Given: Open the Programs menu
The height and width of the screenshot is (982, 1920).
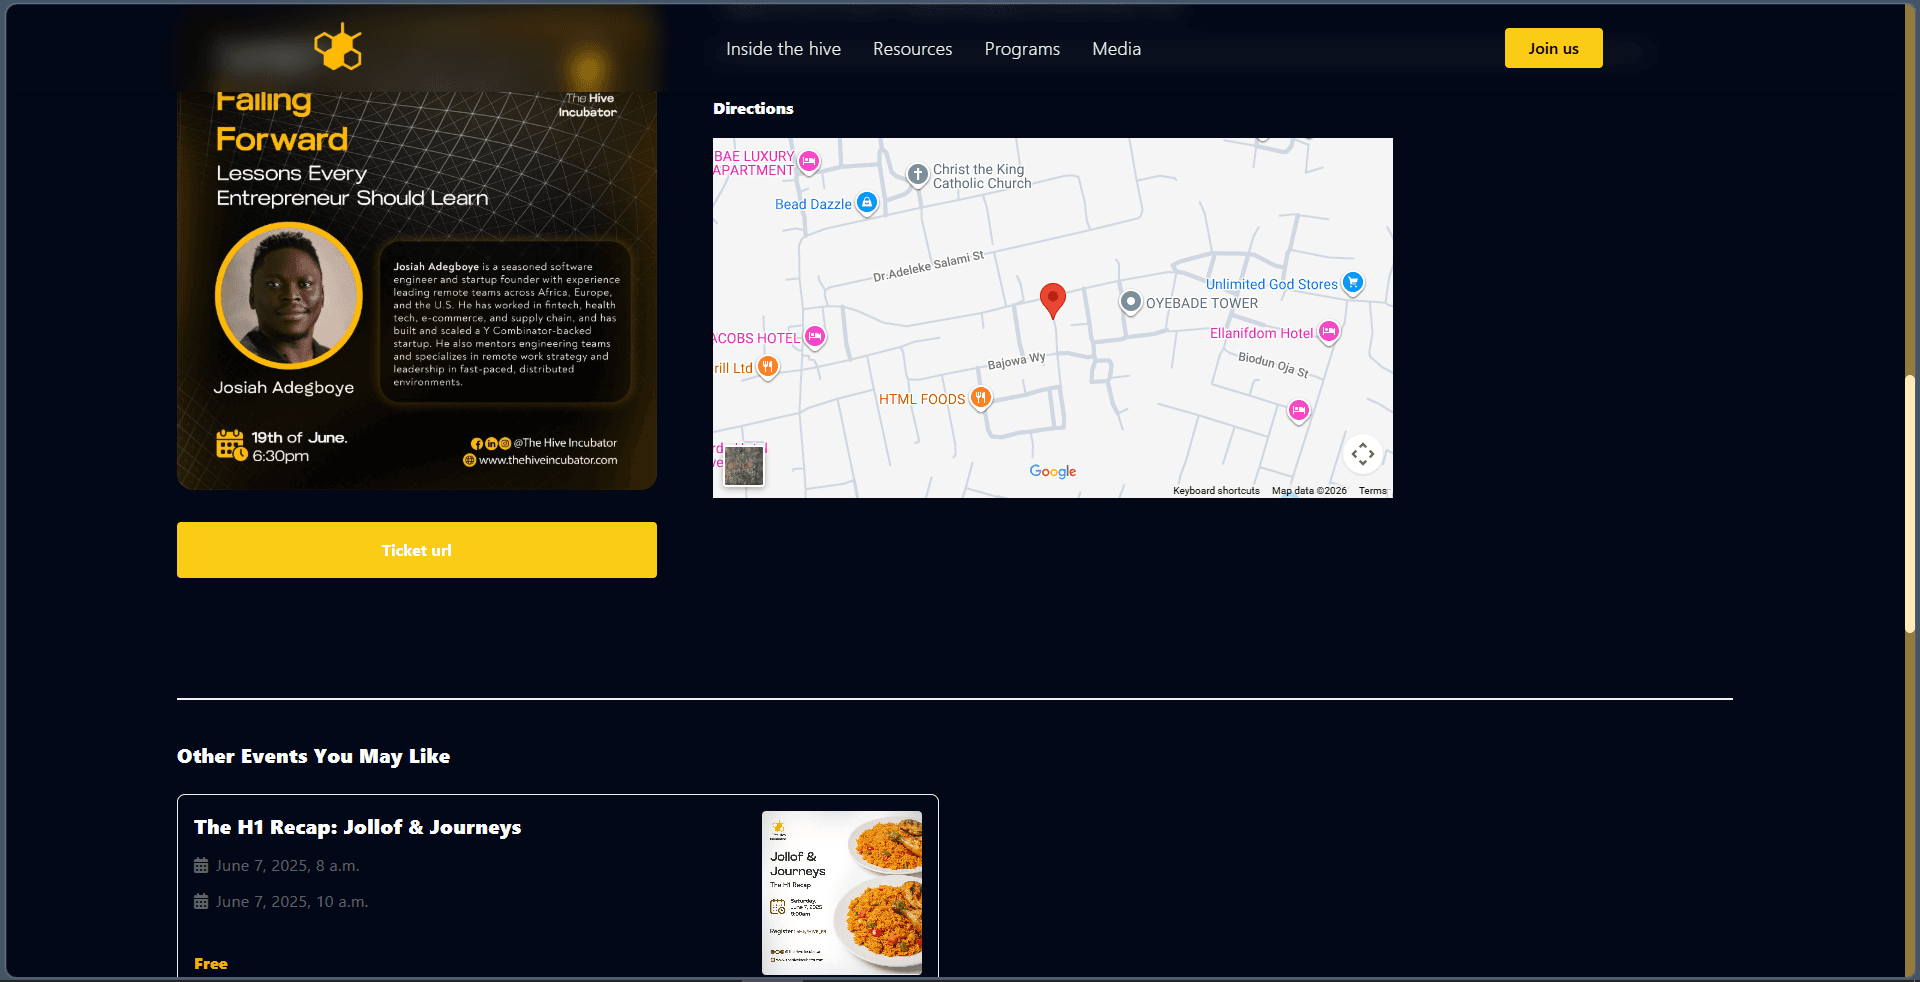Looking at the screenshot, I should coord(1022,49).
